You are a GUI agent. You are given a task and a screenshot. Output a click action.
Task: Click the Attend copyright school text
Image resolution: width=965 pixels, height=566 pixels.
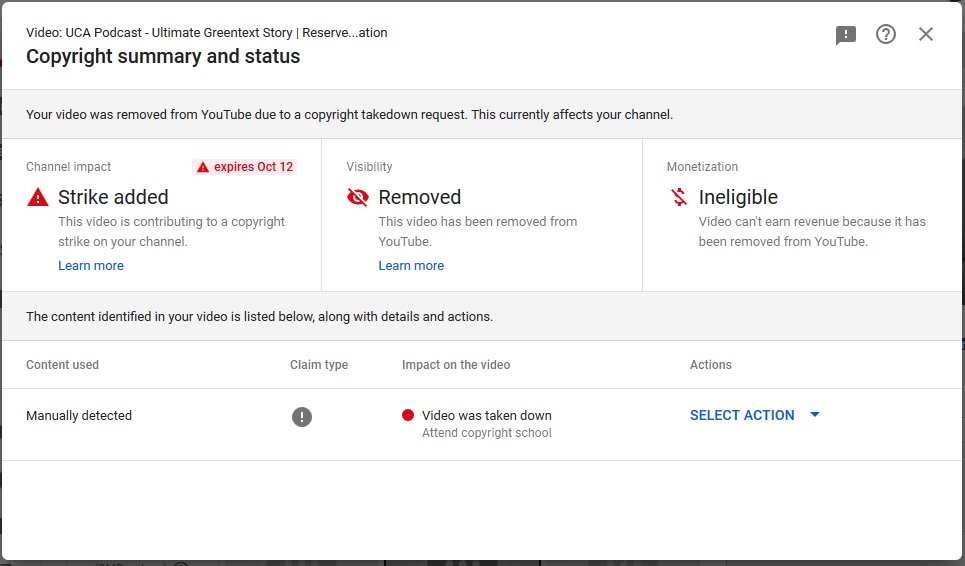pos(486,432)
